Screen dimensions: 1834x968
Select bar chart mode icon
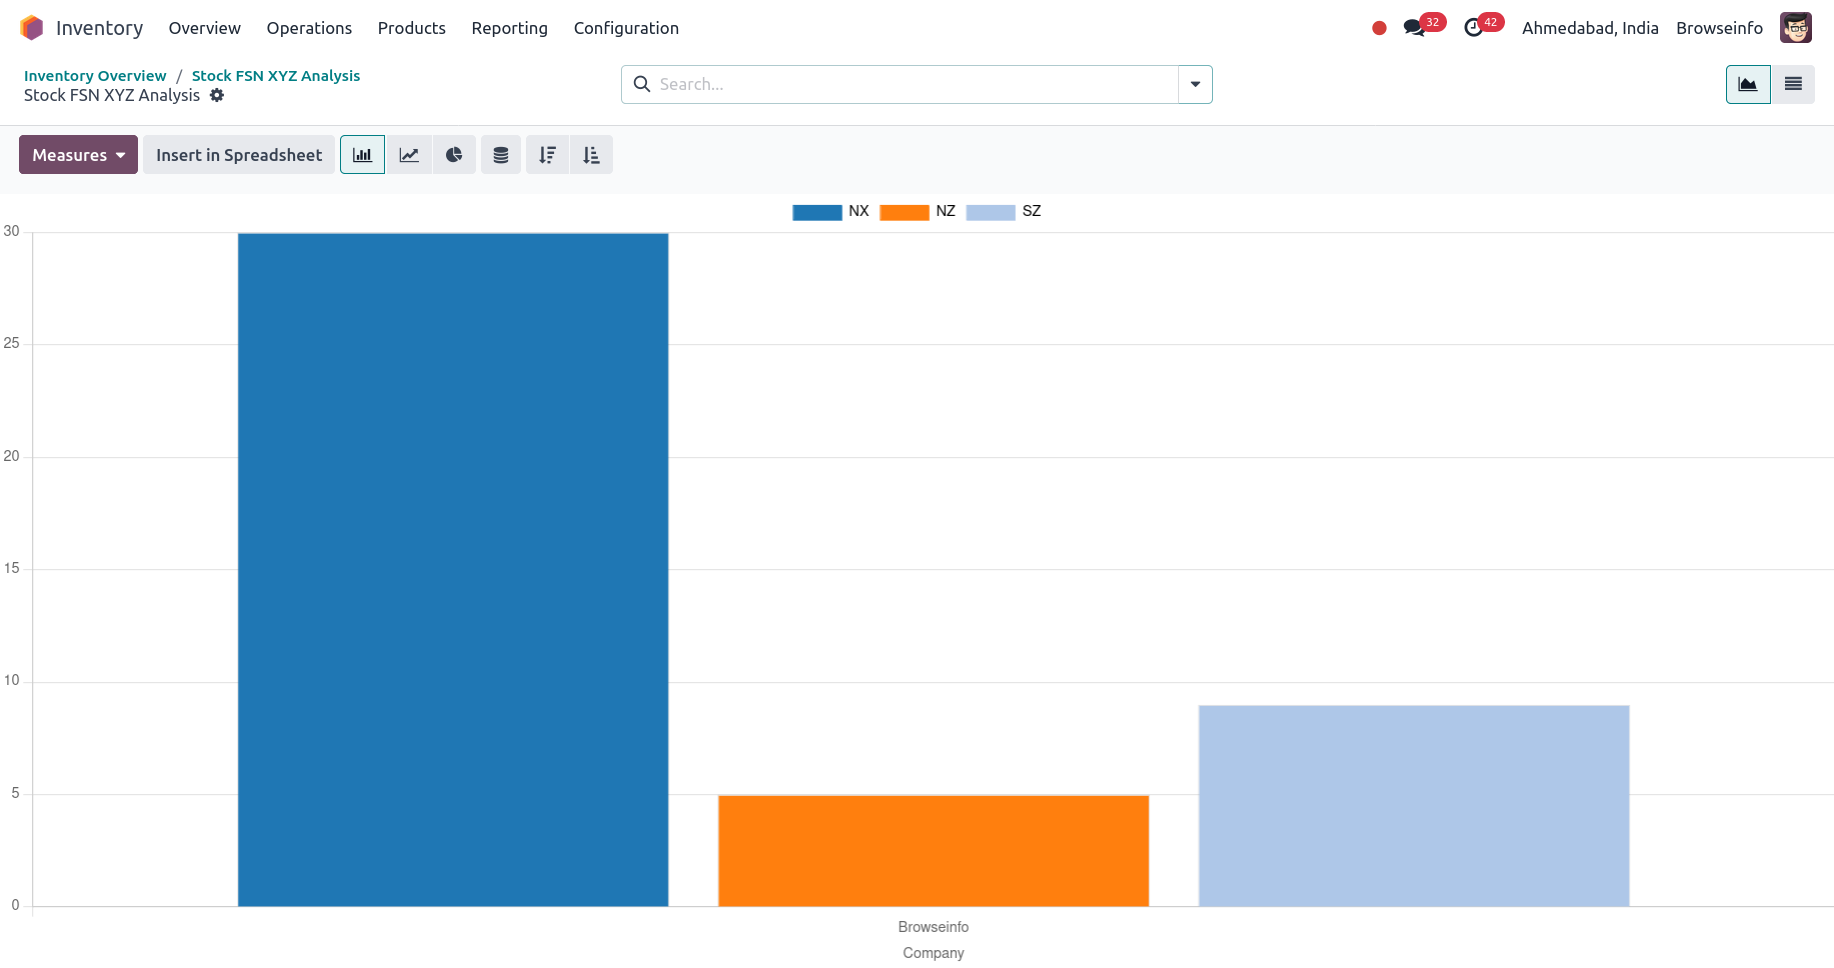[x=362, y=155]
